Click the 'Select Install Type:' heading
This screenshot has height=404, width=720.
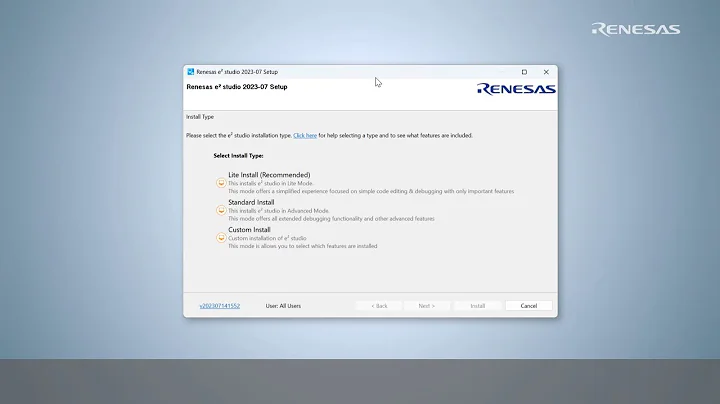click(x=238, y=156)
